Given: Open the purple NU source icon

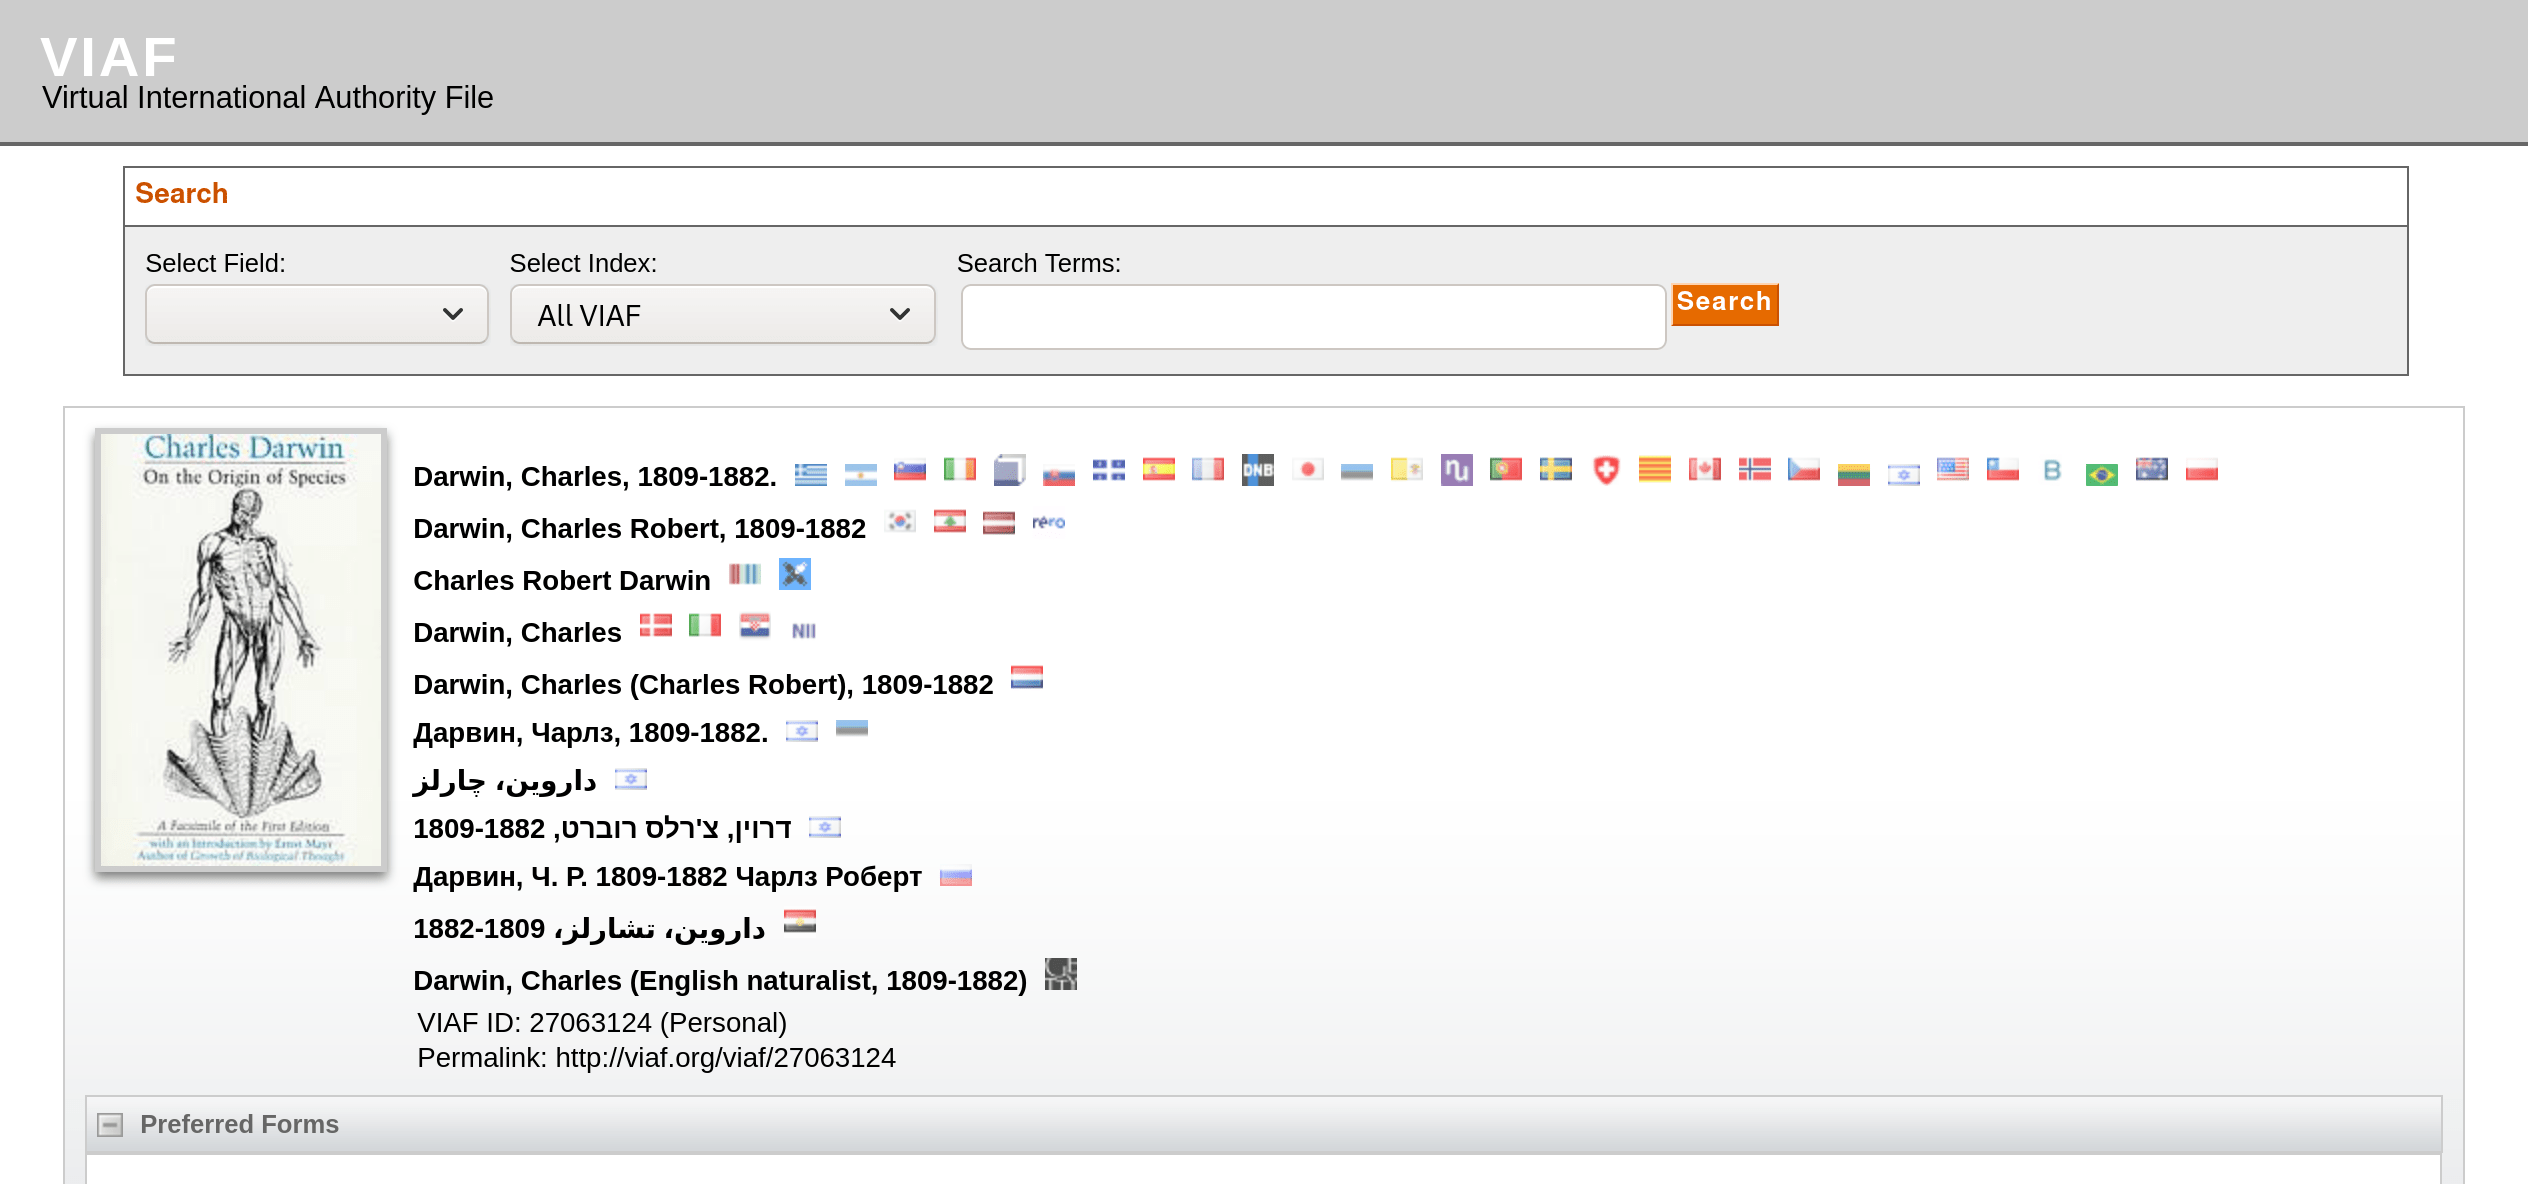Looking at the screenshot, I should [1456, 470].
